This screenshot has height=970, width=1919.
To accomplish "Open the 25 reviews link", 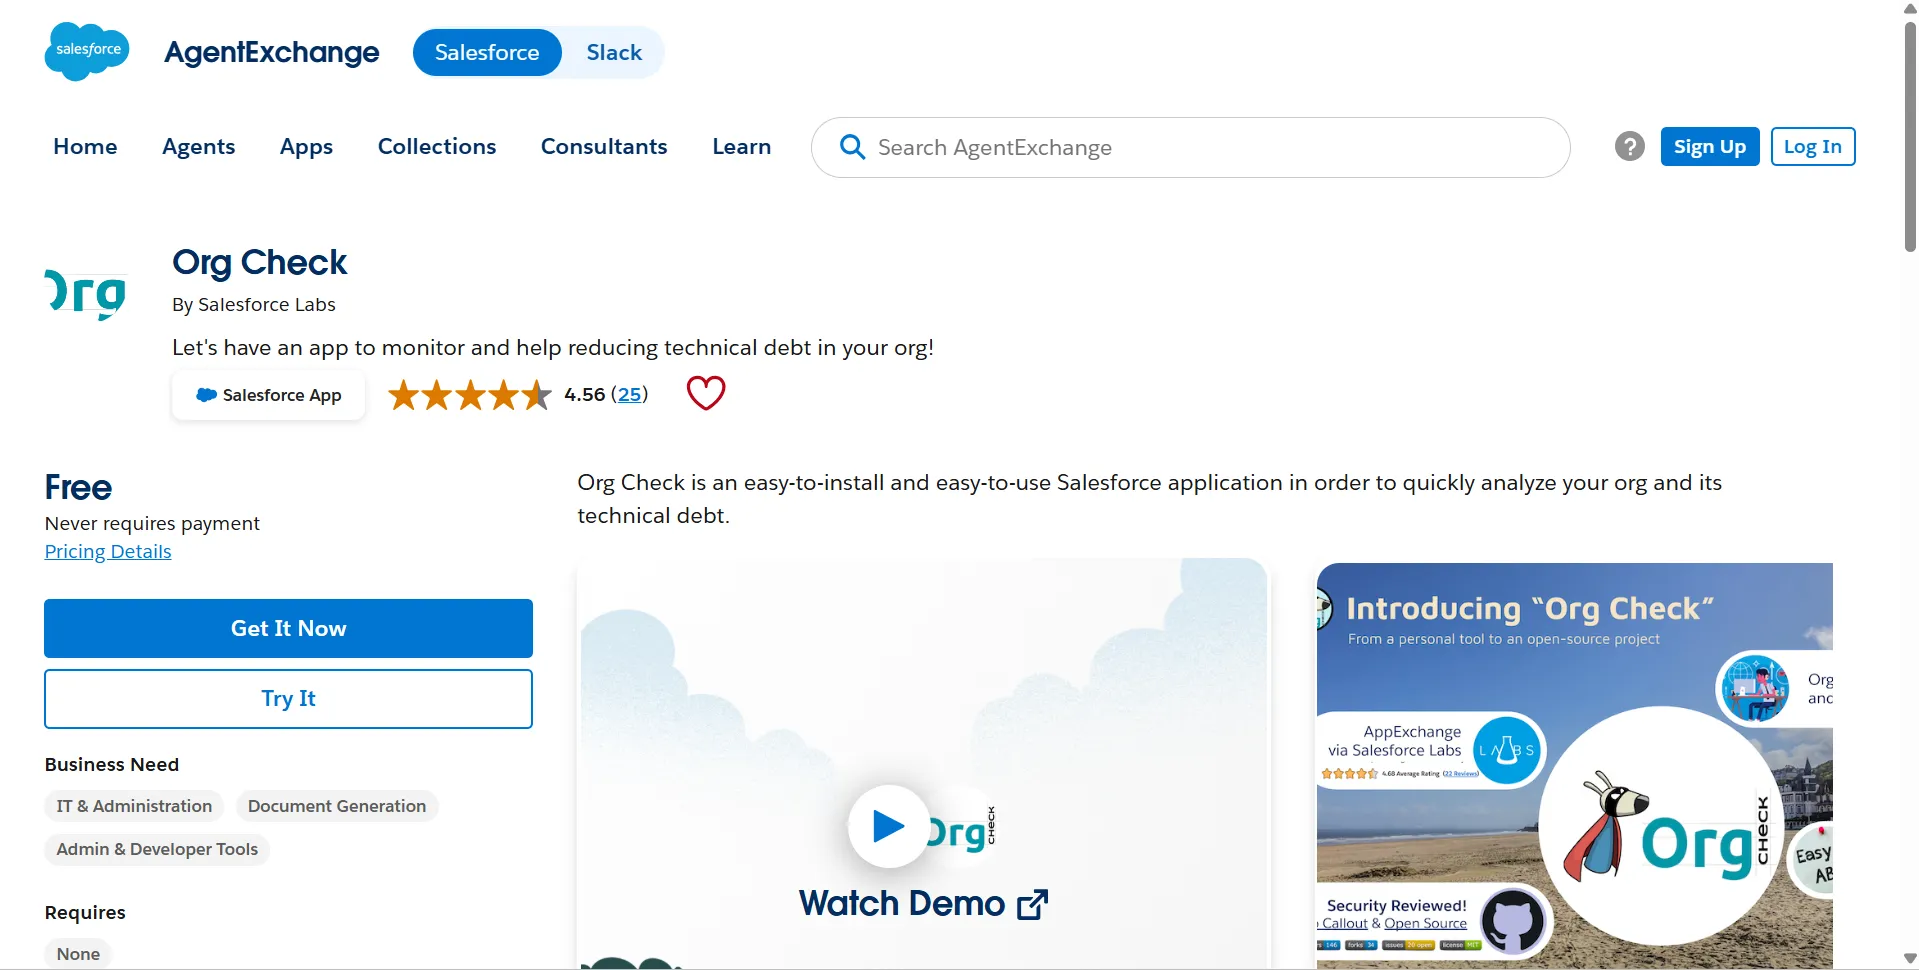I will (630, 394).
